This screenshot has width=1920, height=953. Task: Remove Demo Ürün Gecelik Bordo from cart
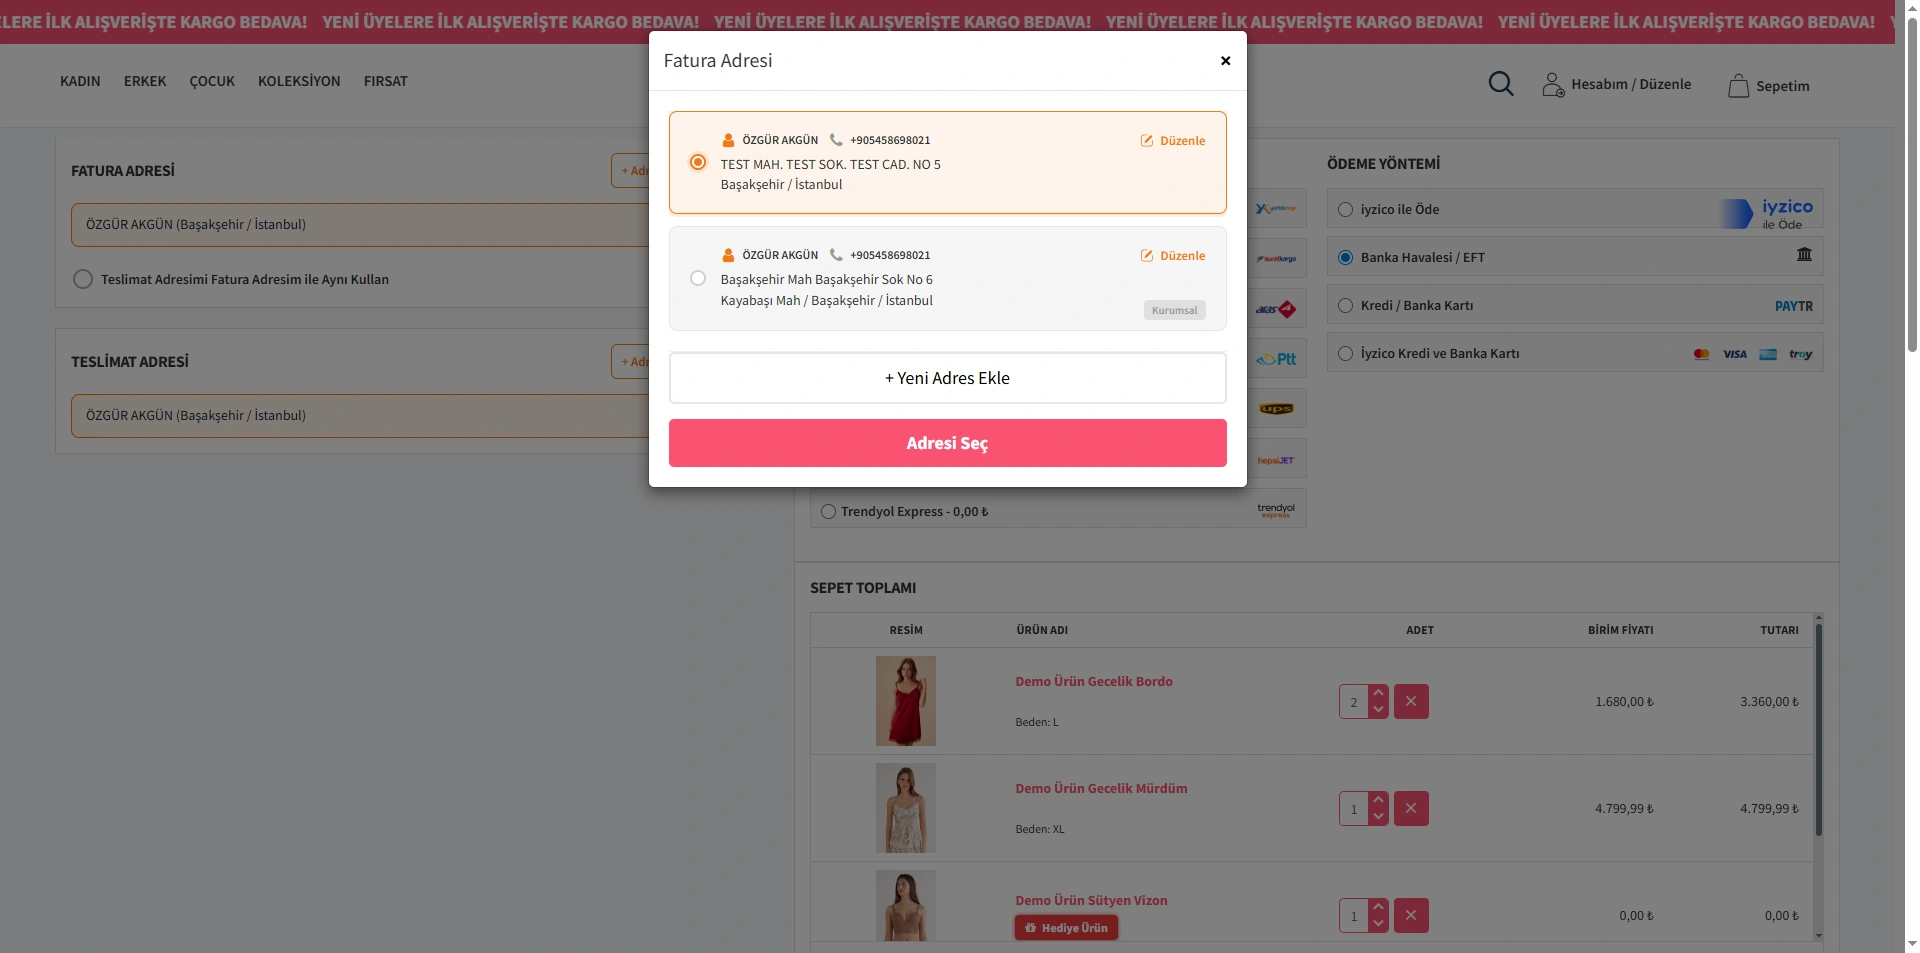[1410, 702]
